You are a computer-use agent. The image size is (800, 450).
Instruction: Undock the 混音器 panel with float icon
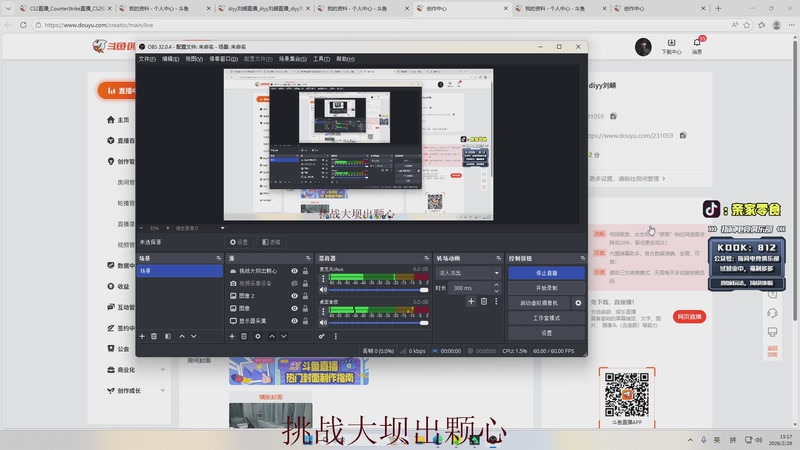point(427,258)
